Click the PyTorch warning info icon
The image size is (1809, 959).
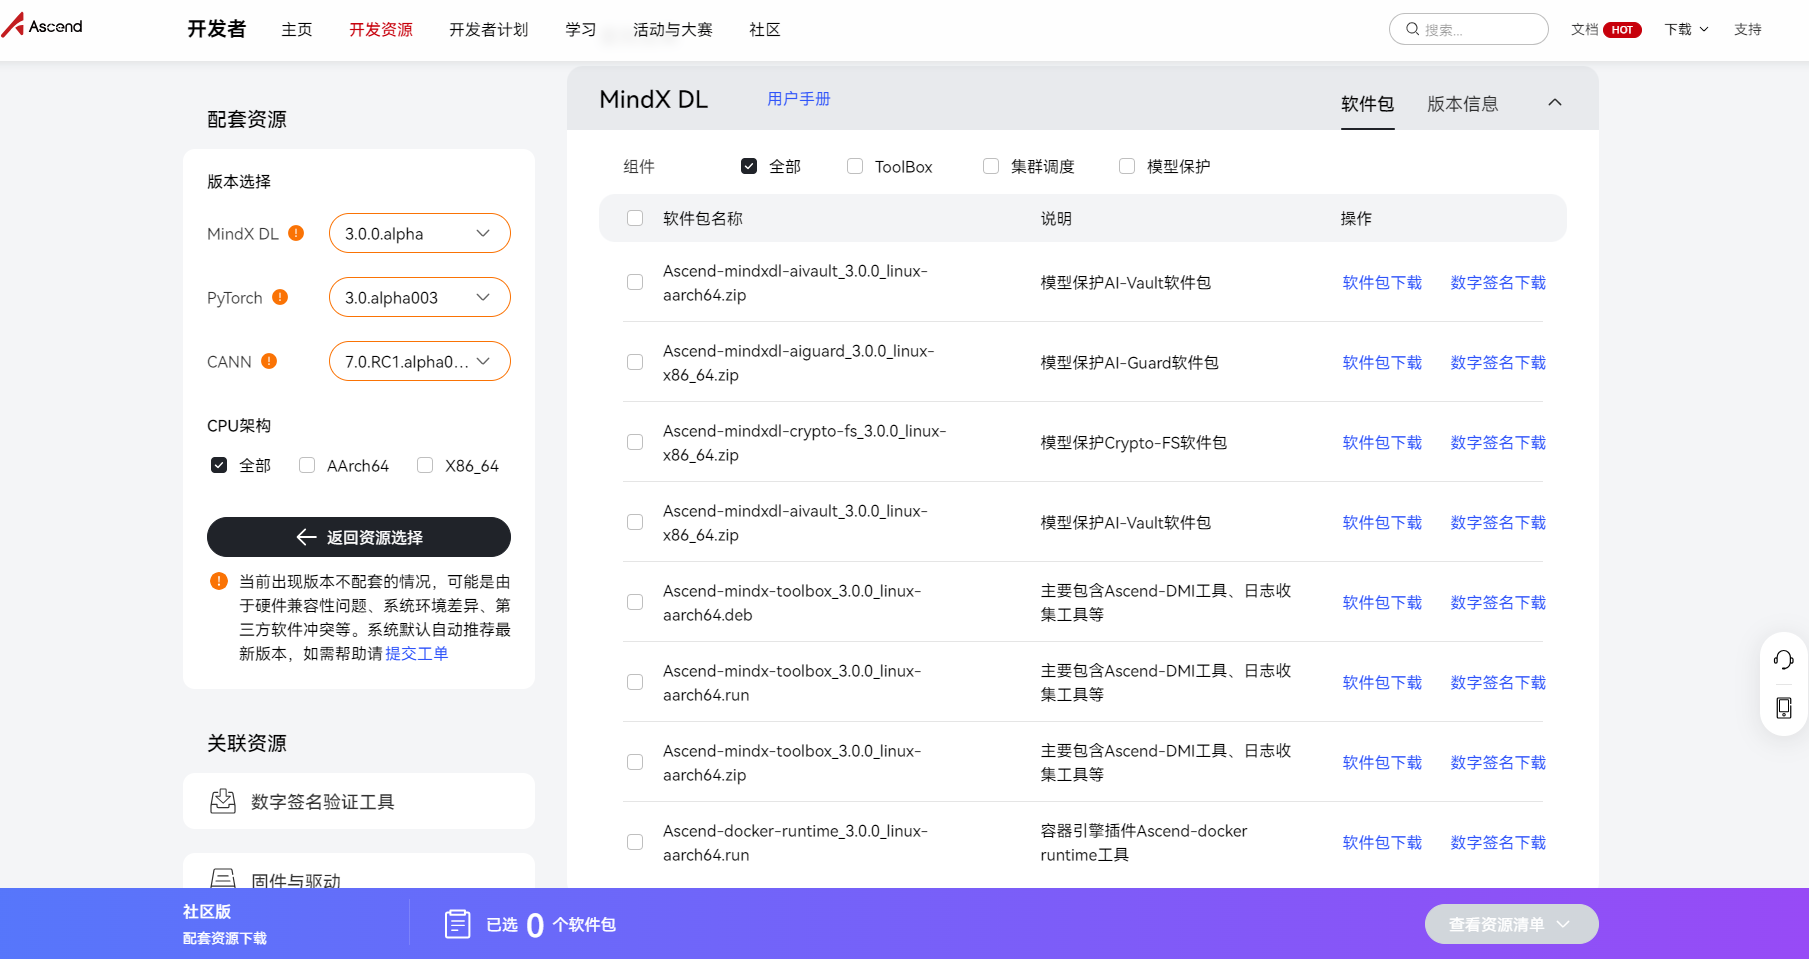(280, 297)
